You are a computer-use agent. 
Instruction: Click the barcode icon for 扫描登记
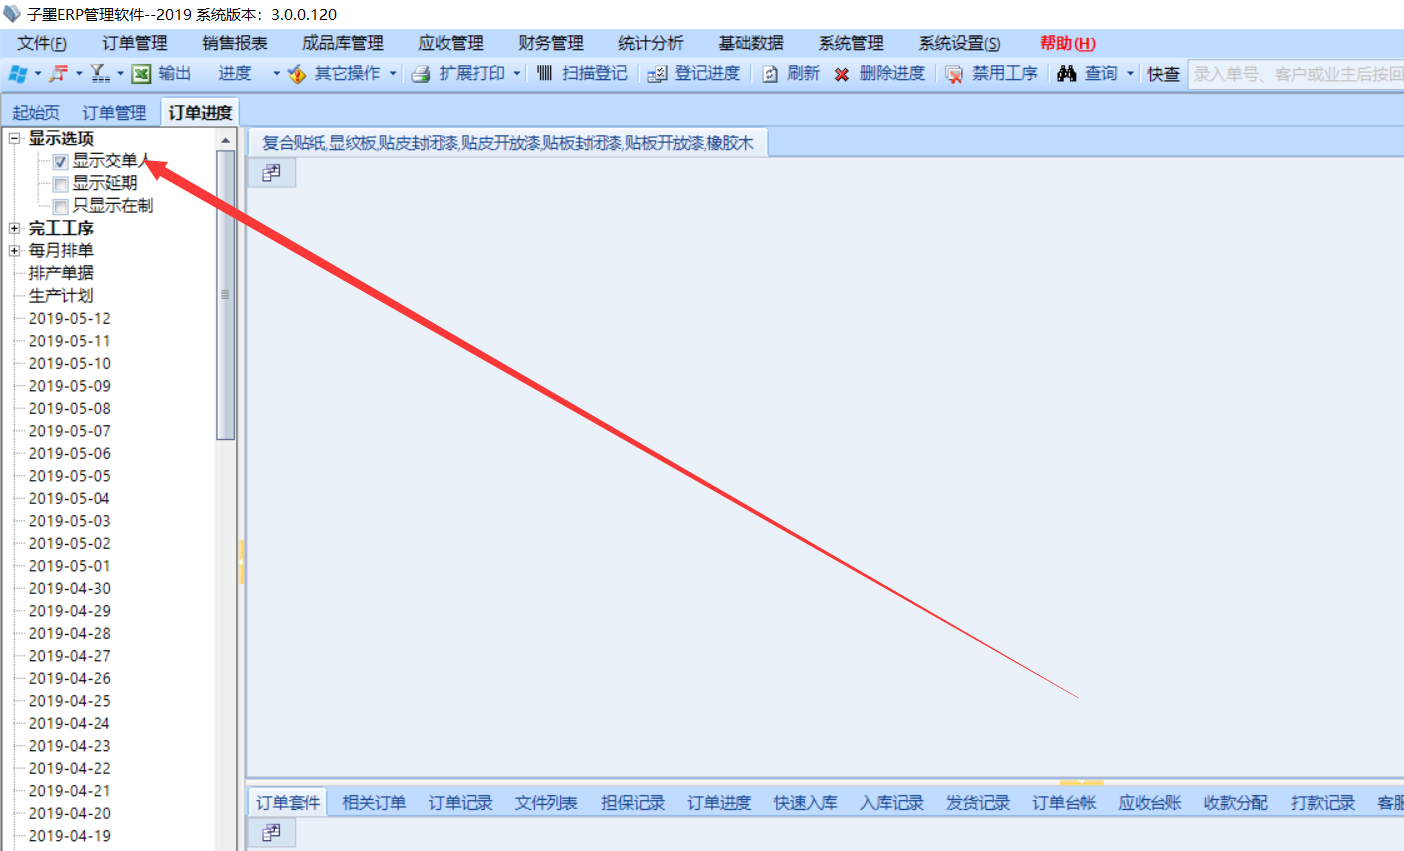544,74
